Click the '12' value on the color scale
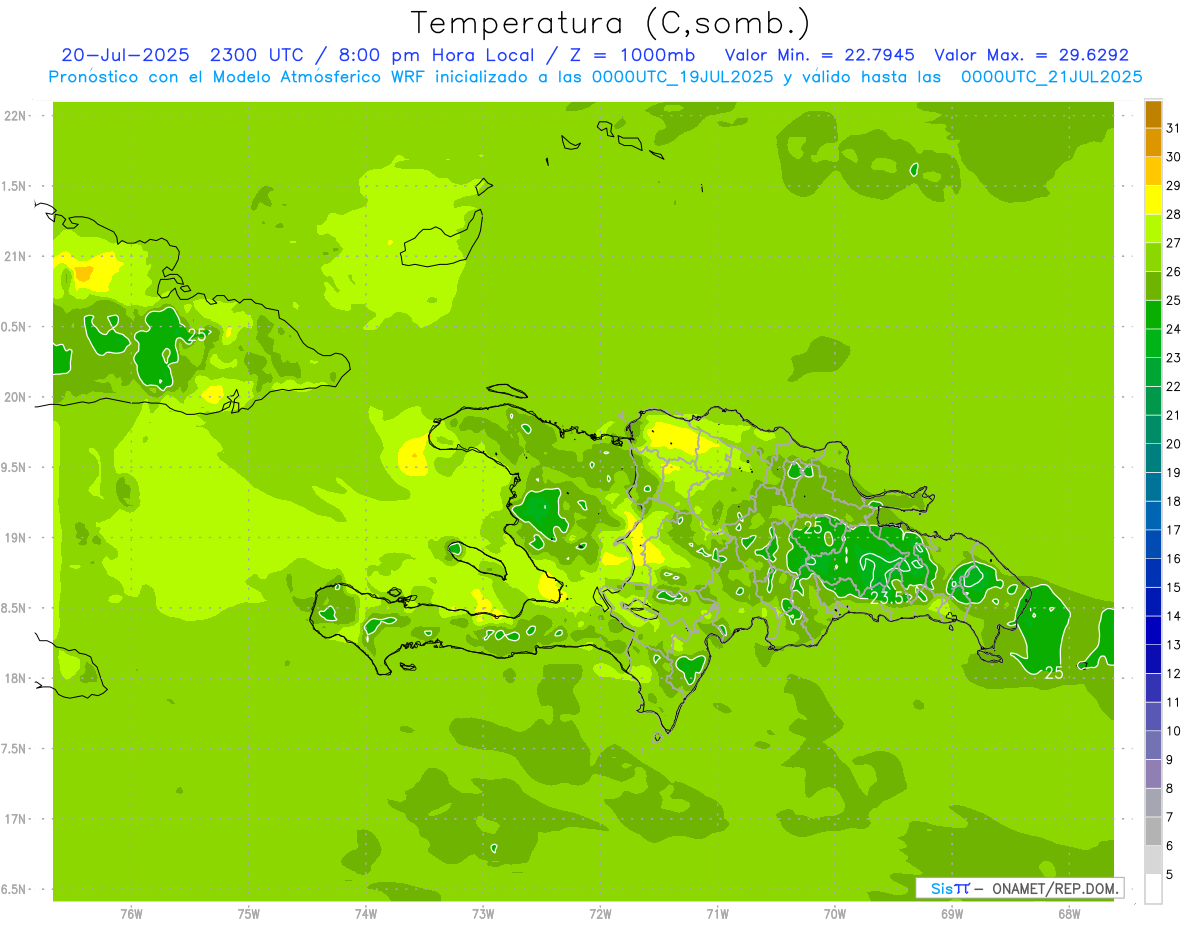Screen dimensions: 1200x927 pyautogui.click(x=1174, y=674)
